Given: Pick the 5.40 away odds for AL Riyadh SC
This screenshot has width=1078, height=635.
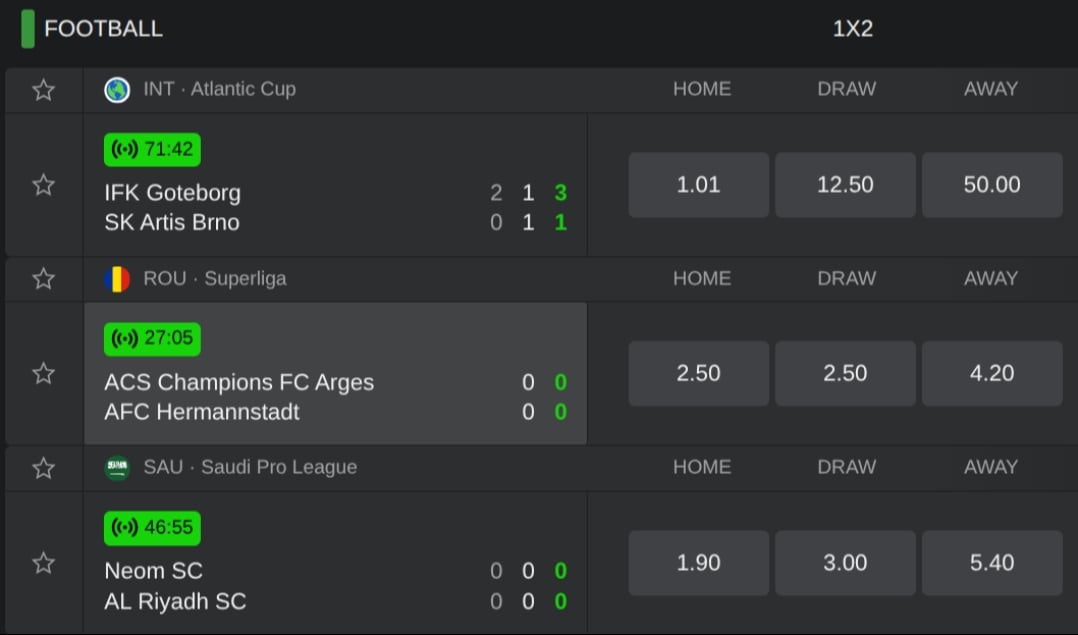Looking at the screenshot, I should click(x=991, y=562).
